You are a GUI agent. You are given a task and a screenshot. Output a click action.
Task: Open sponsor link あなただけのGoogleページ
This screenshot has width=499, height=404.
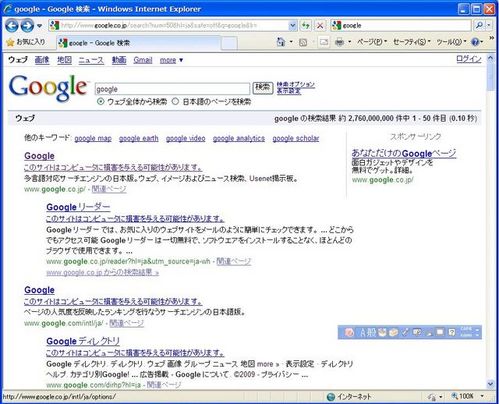404,154
